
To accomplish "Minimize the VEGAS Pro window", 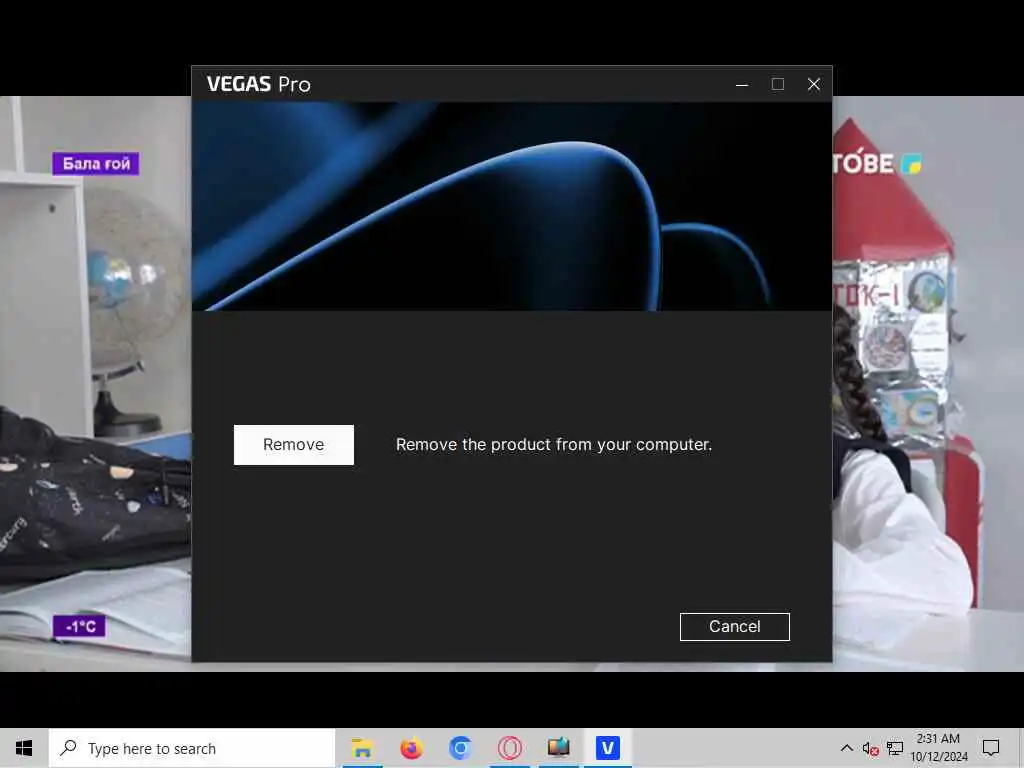I will (x=742, y=84).
